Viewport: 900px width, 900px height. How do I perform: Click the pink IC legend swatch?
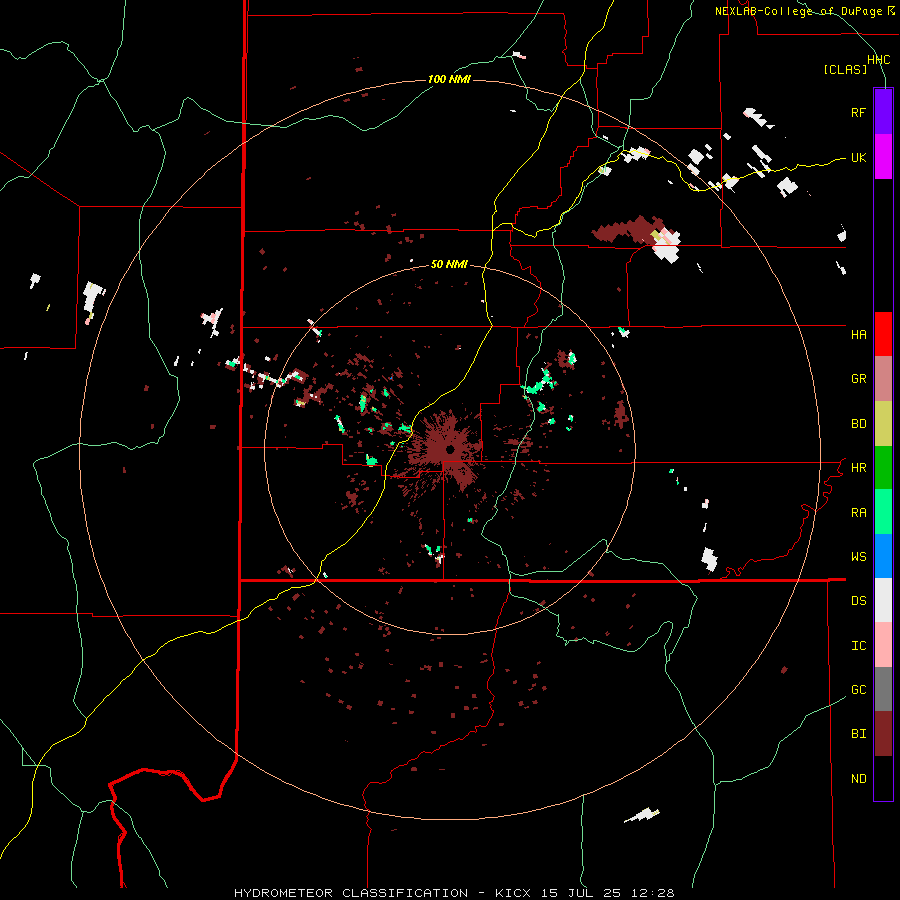(883, 645)
